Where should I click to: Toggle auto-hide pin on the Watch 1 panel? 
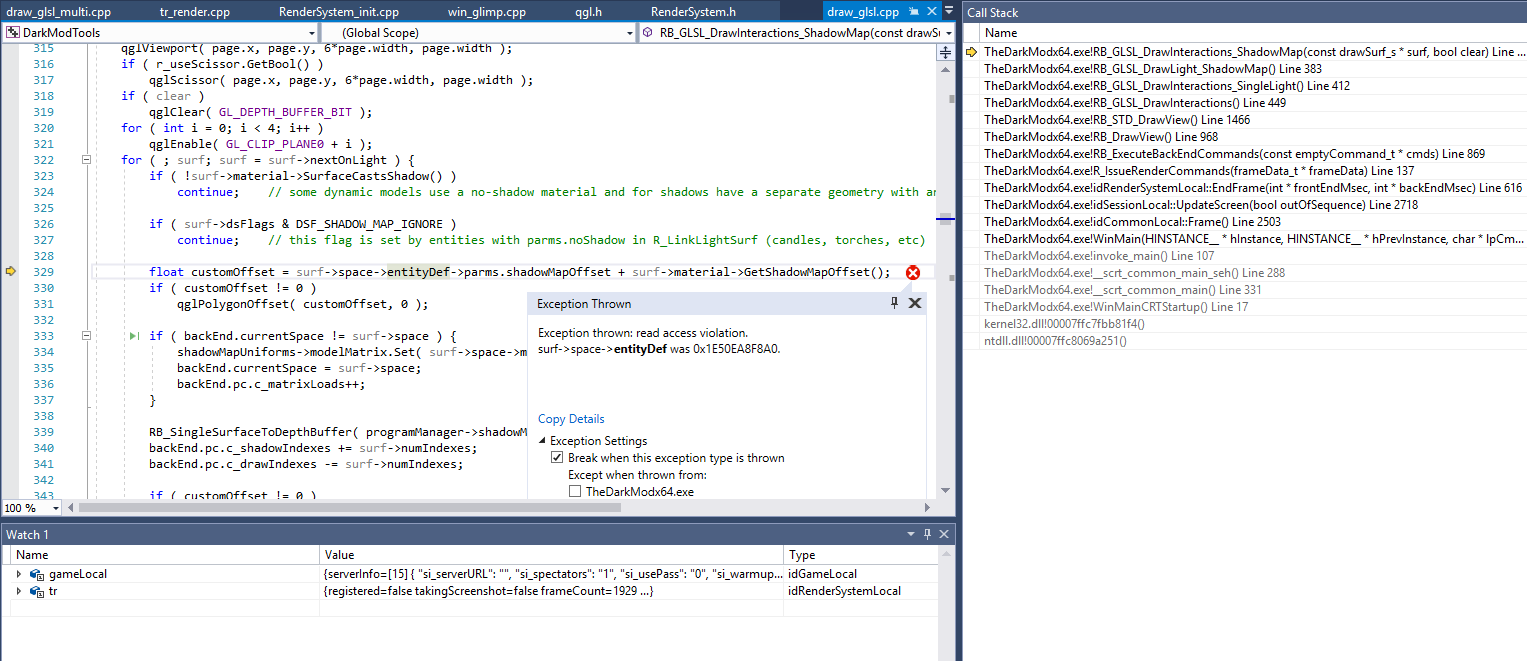point(927,535)
